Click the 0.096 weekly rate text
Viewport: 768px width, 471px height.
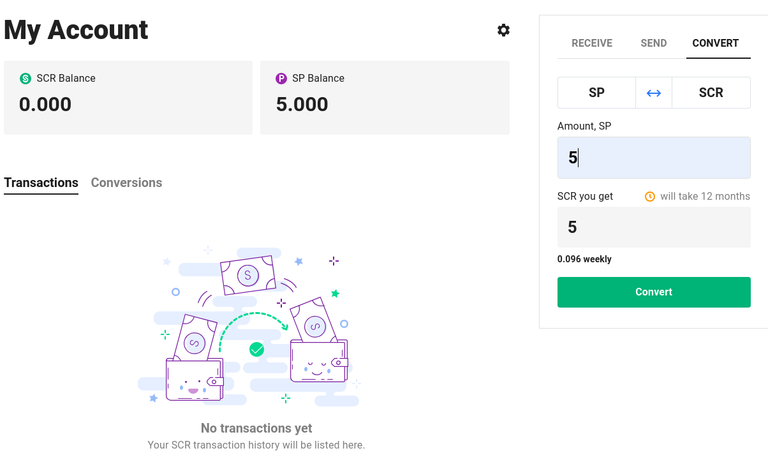[x=584, y=259]
